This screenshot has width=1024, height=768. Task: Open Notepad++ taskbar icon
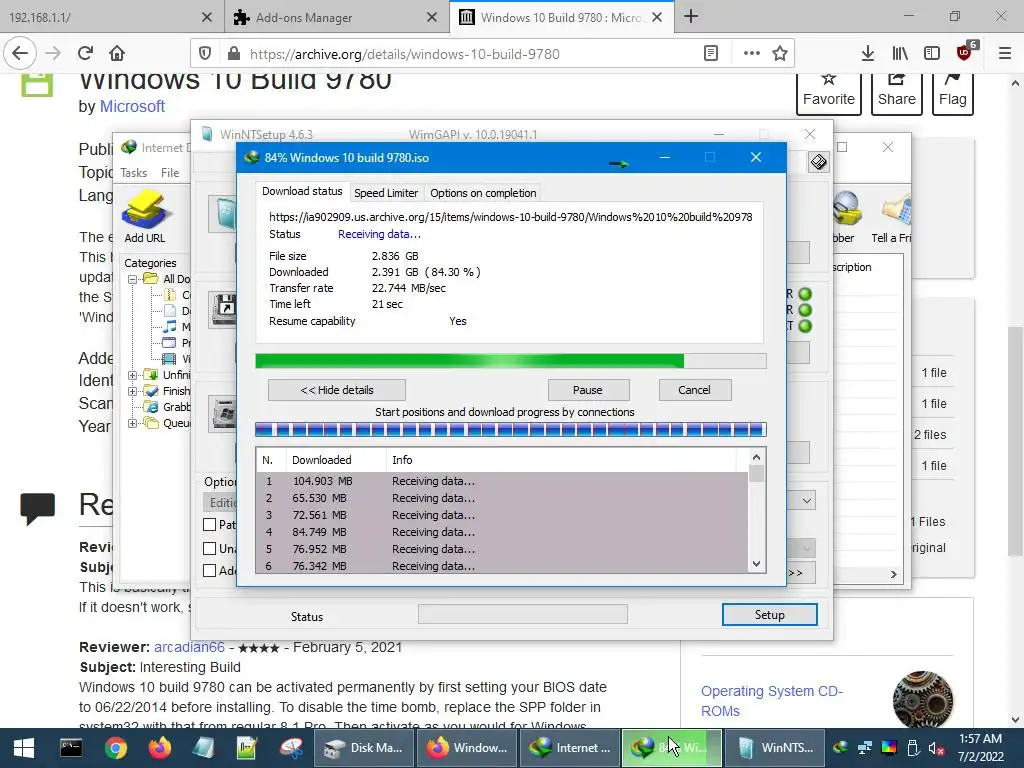pyautogui.click(x=247, y=748)
